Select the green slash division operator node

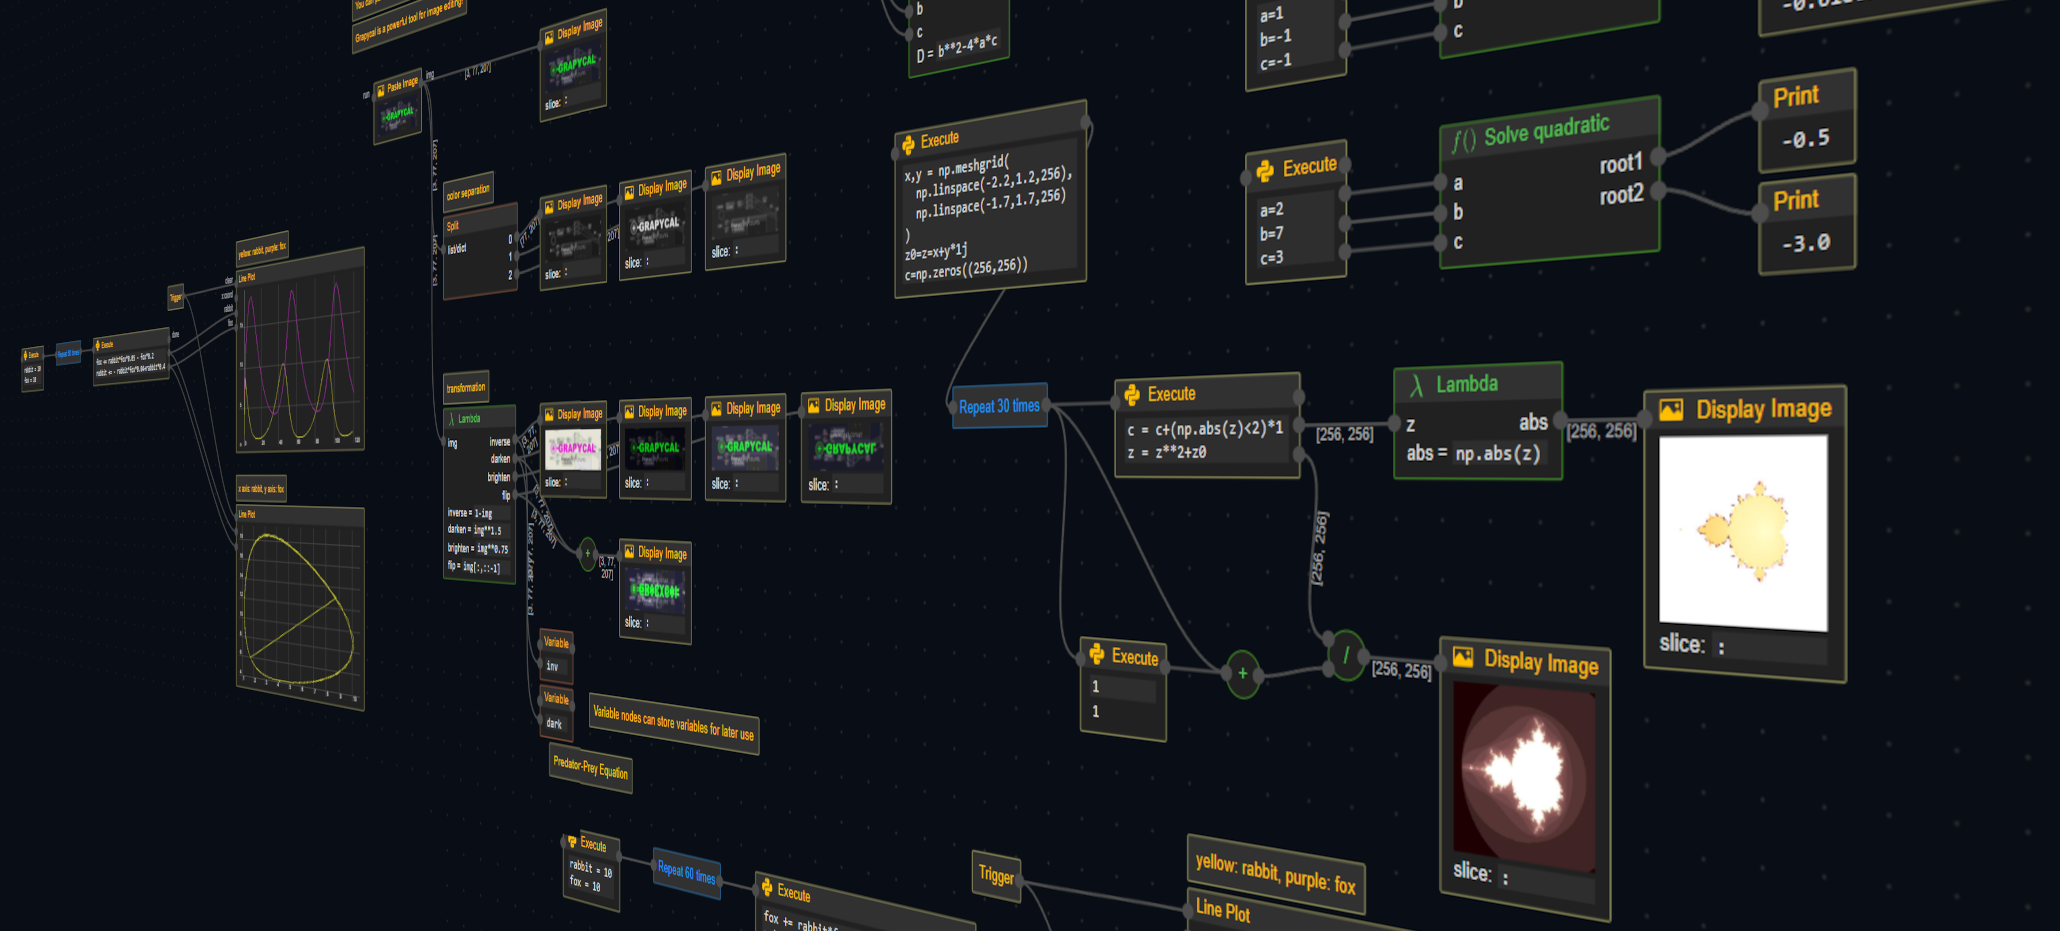1346,656
